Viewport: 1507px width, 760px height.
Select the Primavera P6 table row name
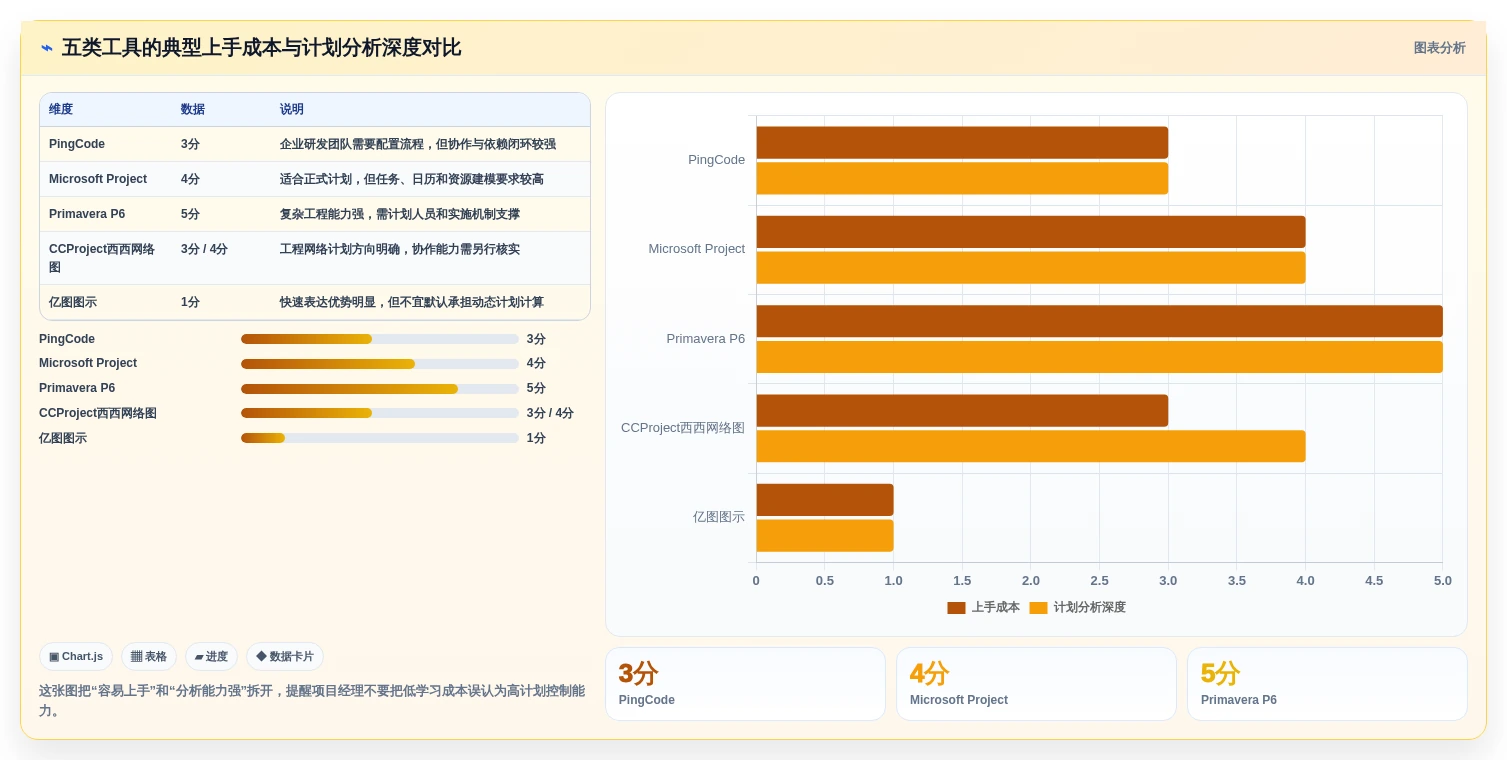tap(87, 214)
